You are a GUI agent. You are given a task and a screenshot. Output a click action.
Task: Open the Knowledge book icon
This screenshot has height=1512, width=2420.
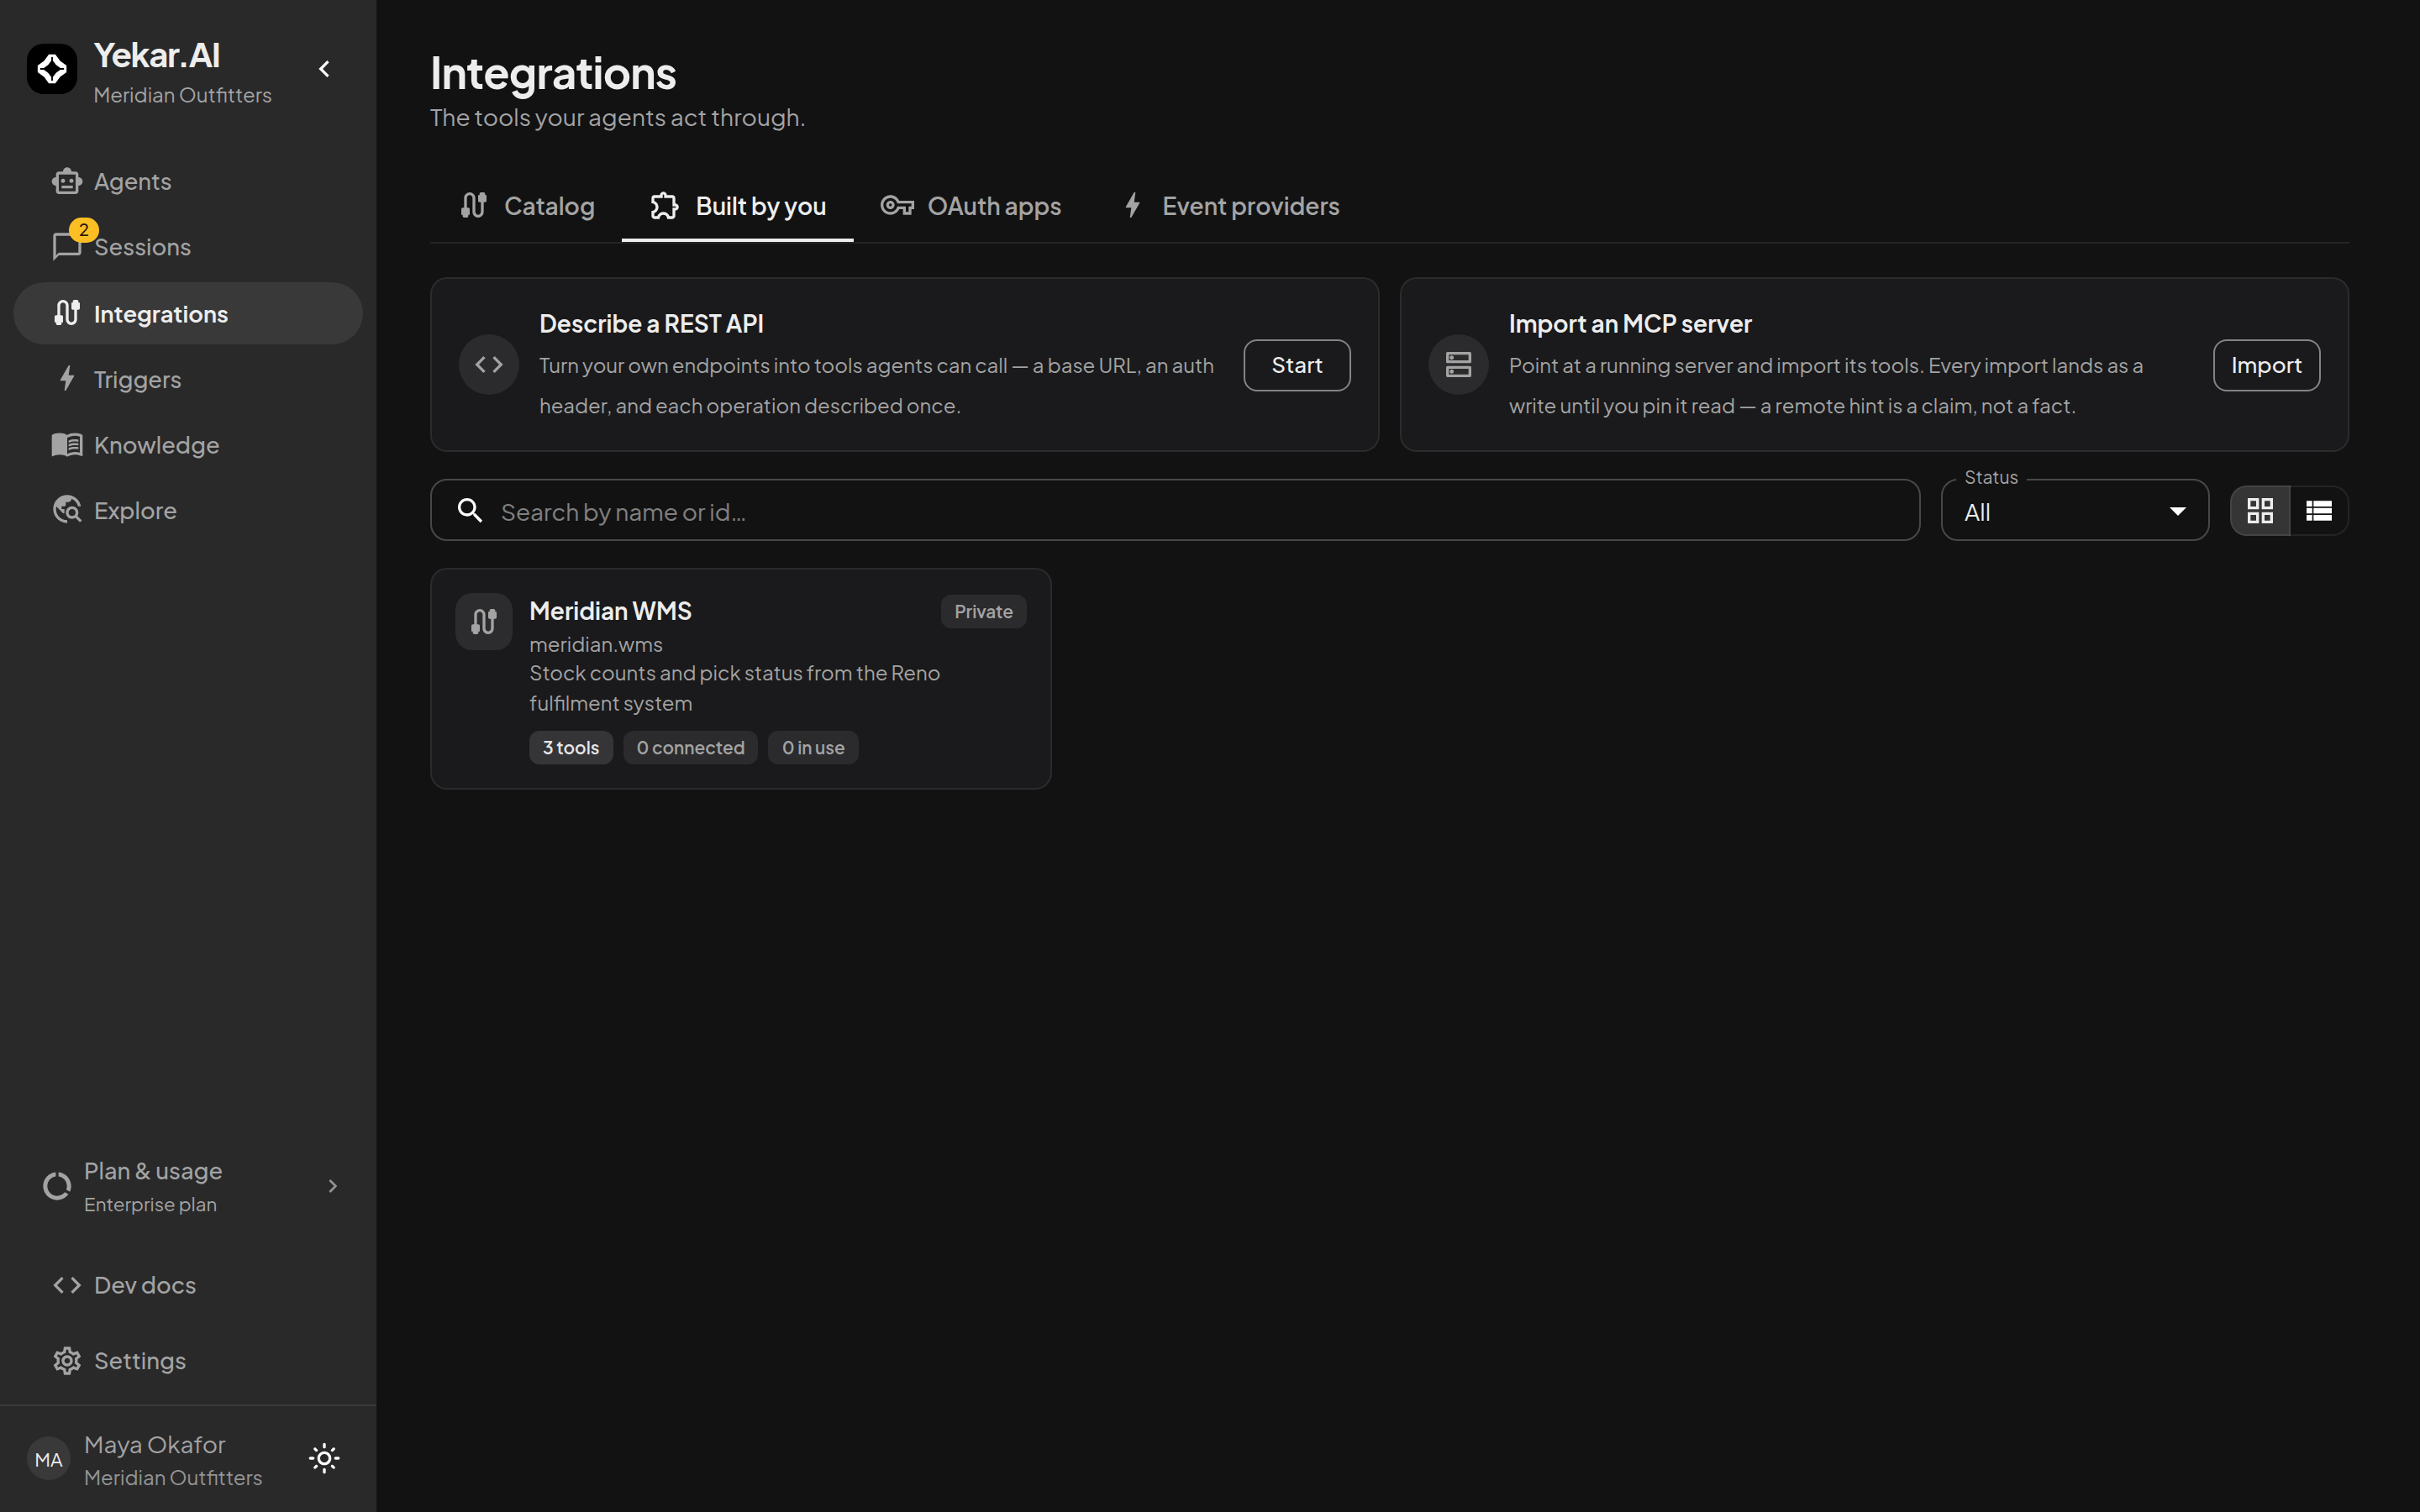[67, 444]
